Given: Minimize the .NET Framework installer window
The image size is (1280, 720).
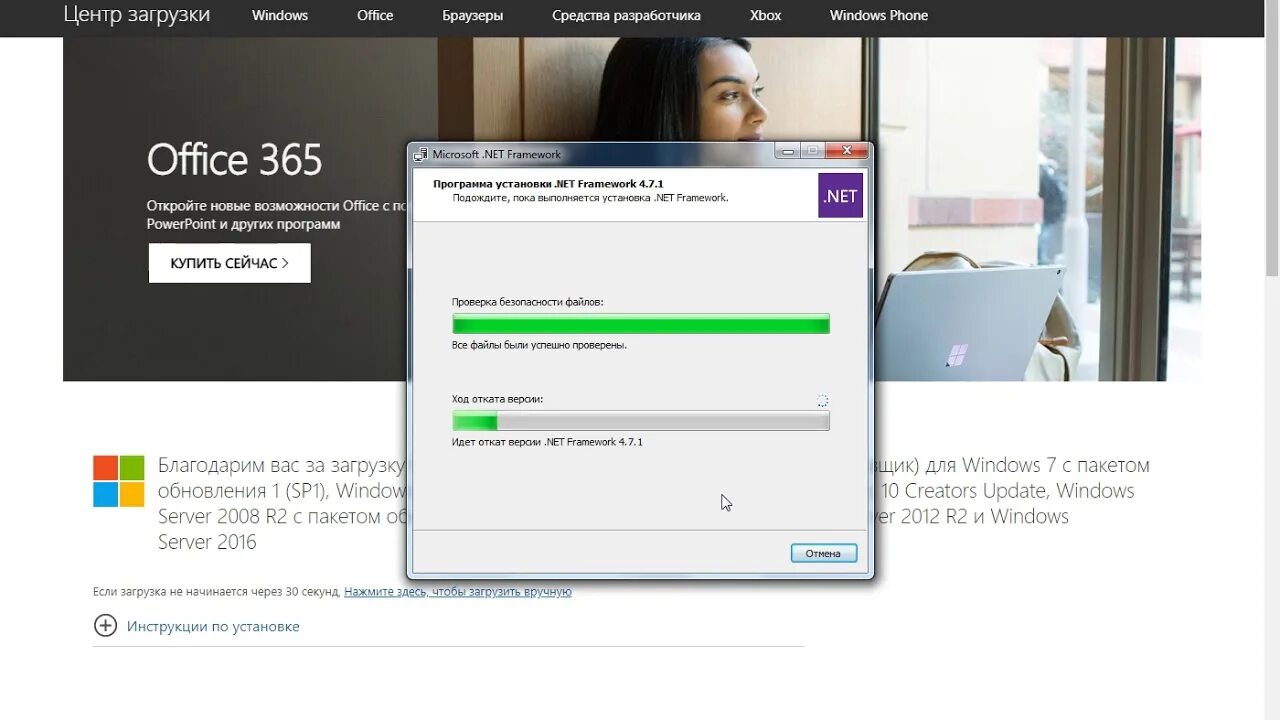Looking at the screenshot, I should [x=788, y=151].
